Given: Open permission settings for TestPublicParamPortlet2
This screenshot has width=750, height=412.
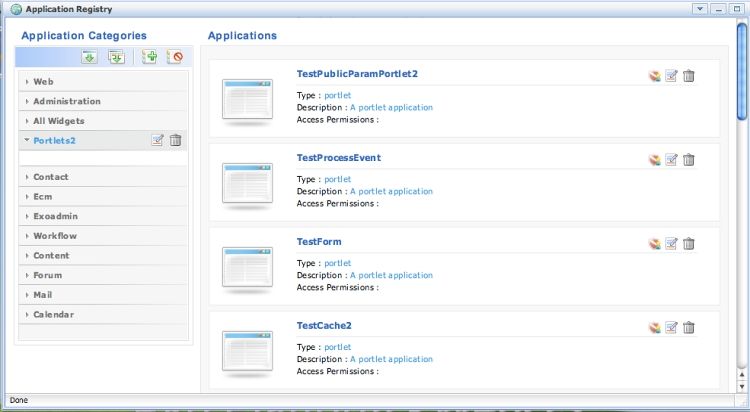Looking at the screenshot, I should tap(654, 76).
